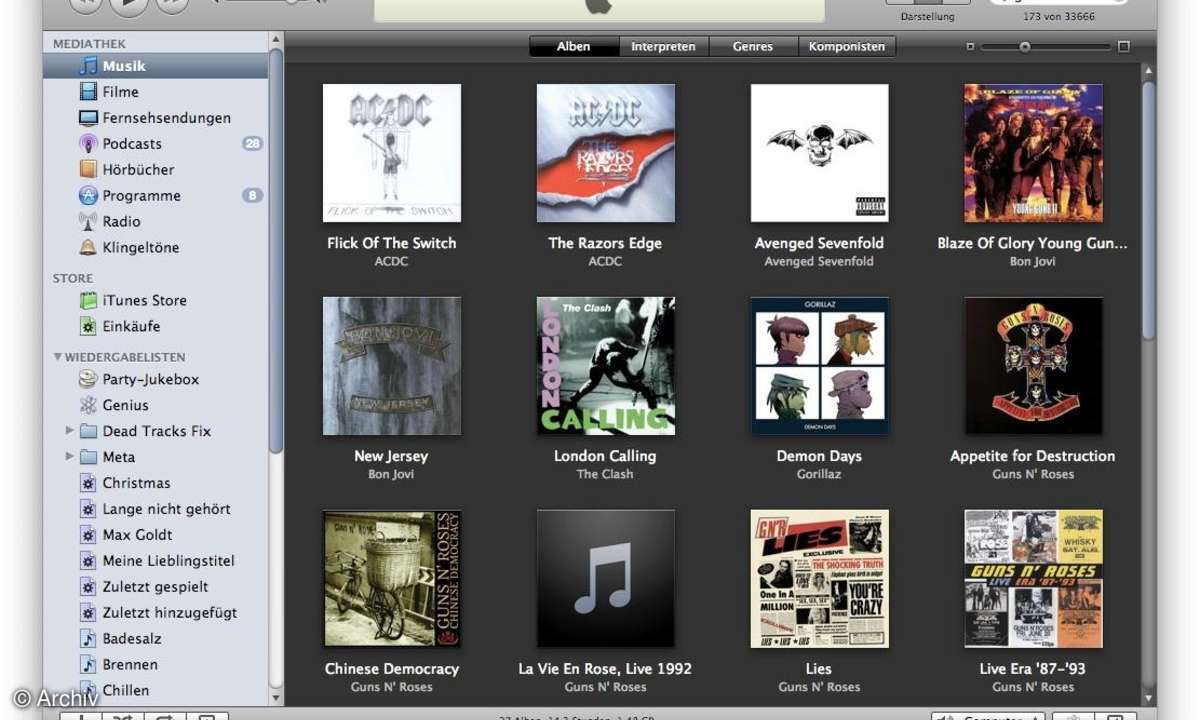Open the Genius atom icon

(x=88, y=405)
